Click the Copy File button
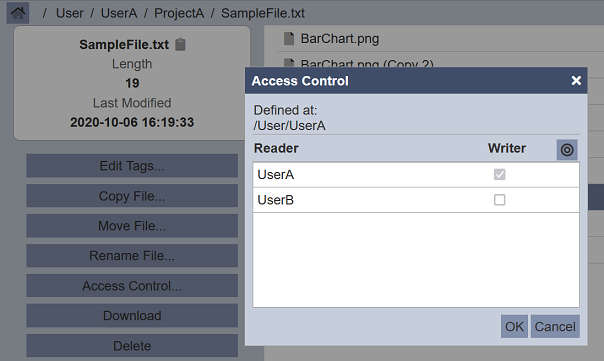The image size is (604, 361). pyautogui.click(x=132, y=196)
